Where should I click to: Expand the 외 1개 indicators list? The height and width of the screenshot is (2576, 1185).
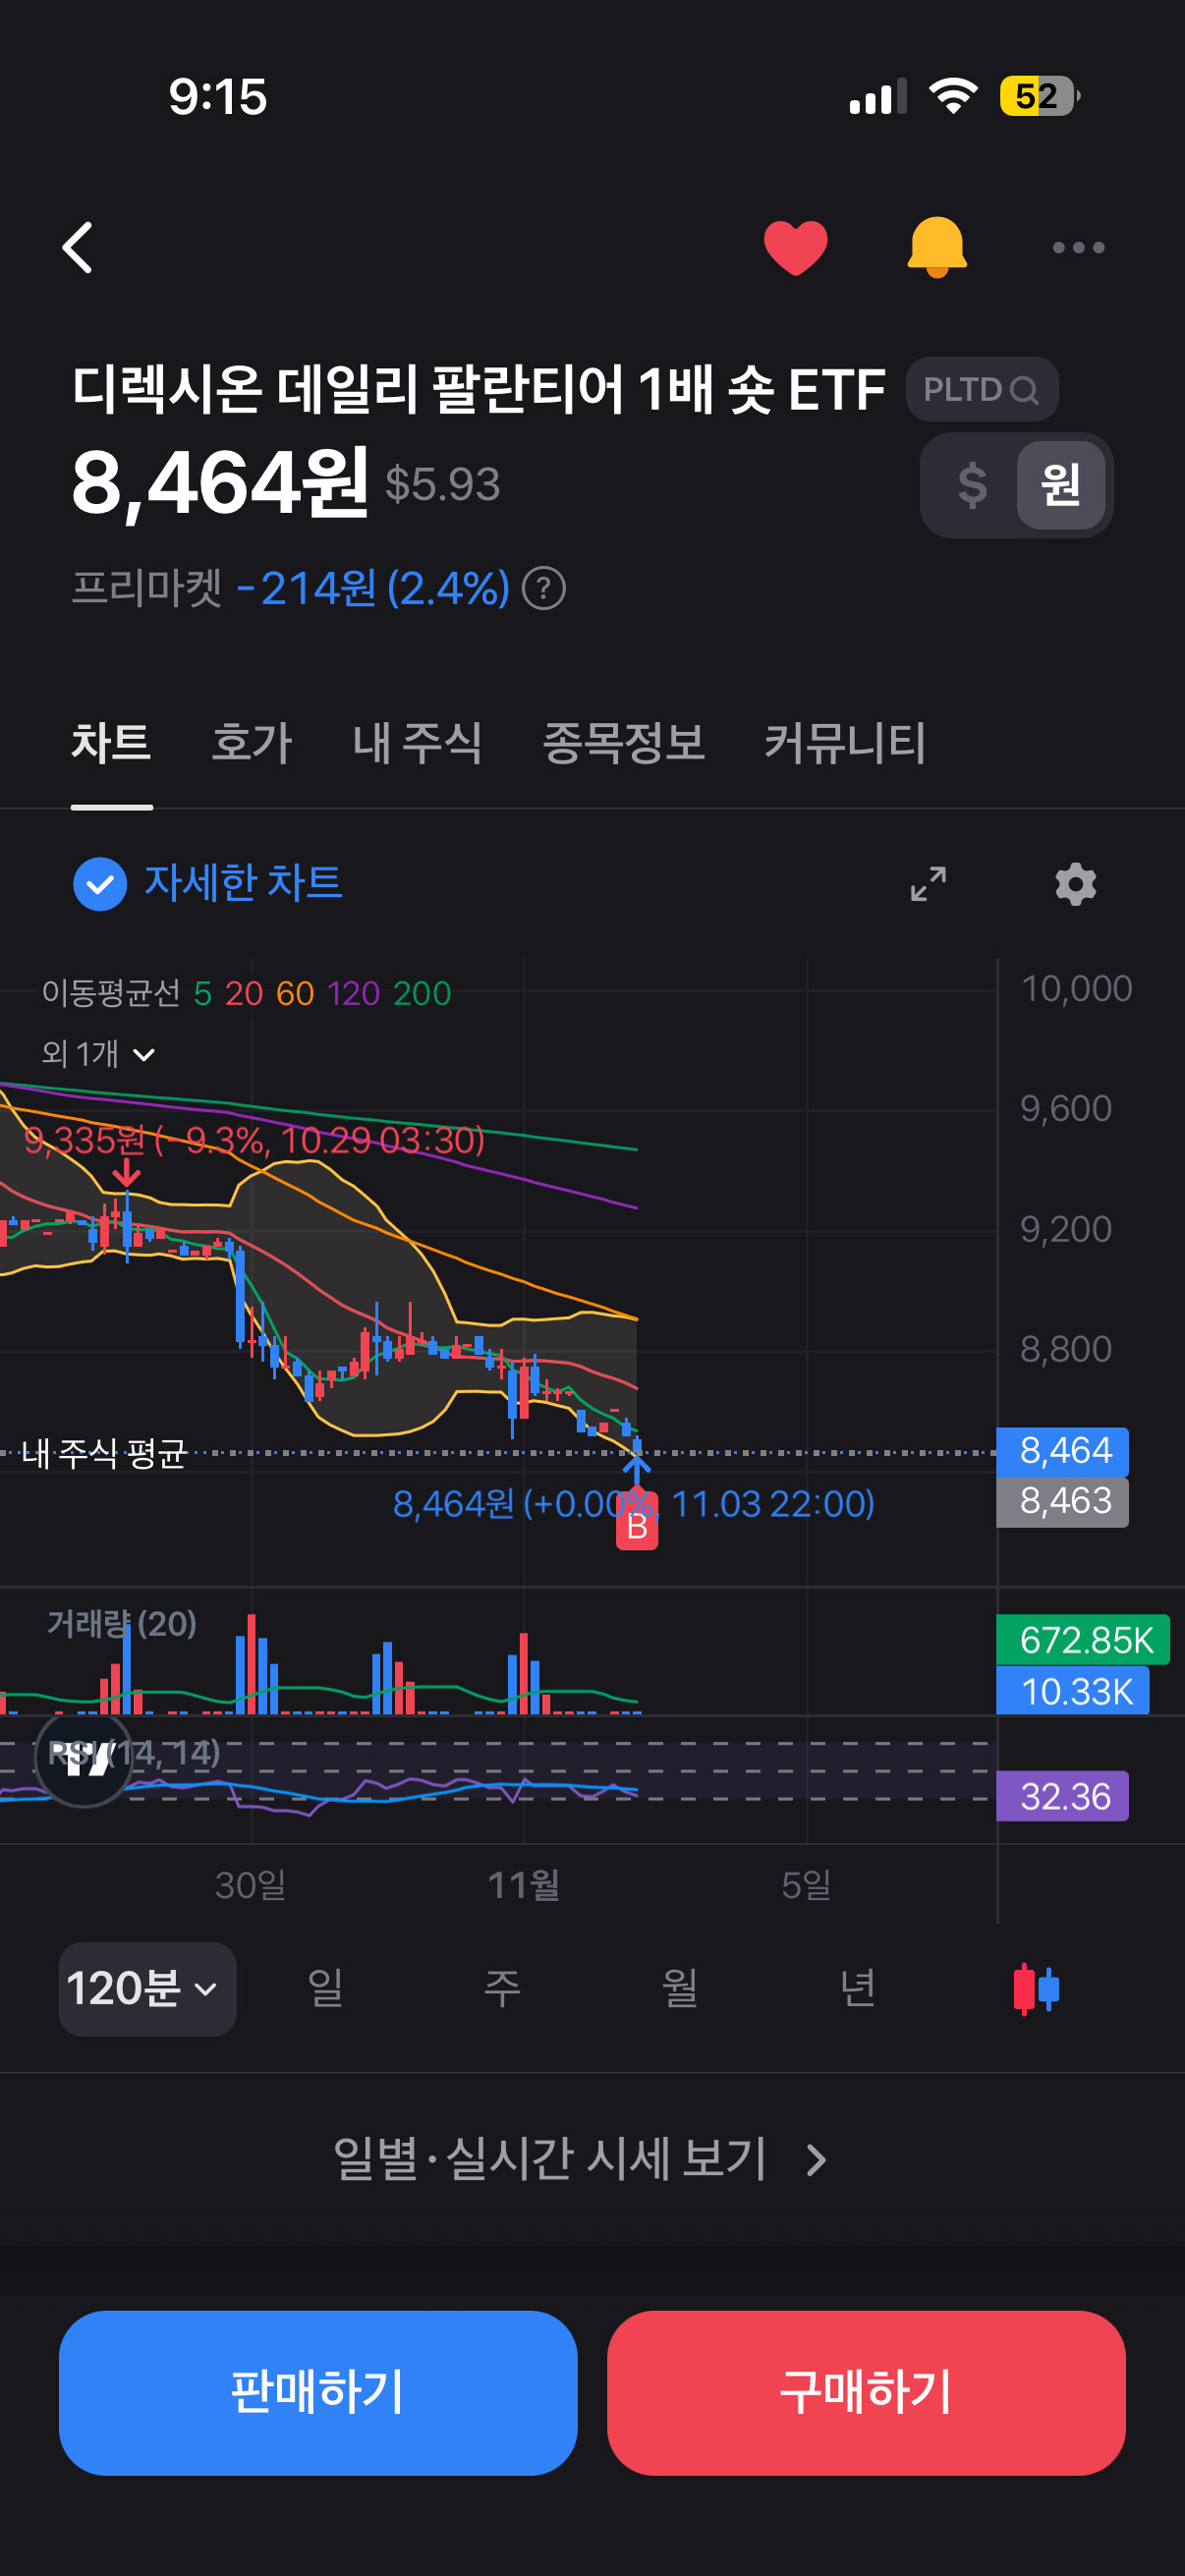click(x=98, y=1054)
